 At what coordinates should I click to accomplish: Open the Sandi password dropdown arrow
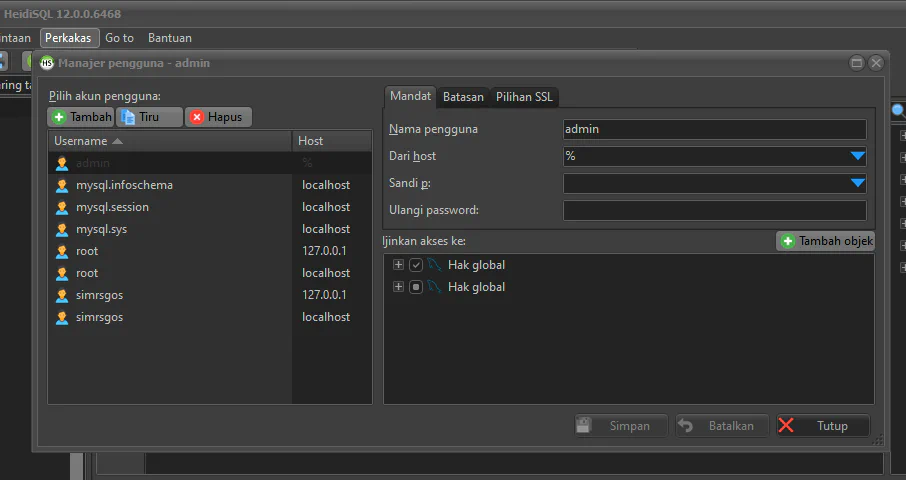pyautogui.click(x=857, y=183)
